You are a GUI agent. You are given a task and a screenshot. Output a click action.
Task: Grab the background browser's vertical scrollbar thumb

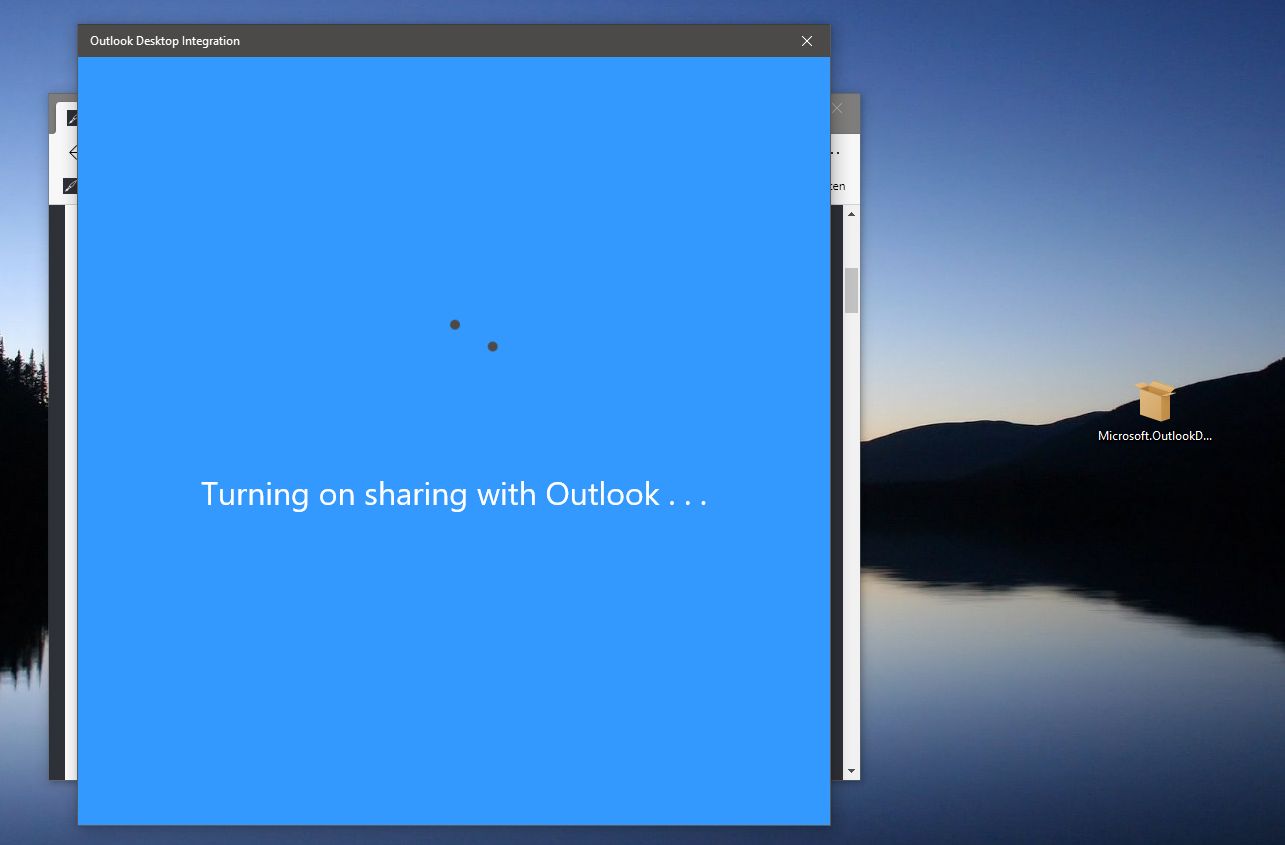pyautogui.click(x=852, y=290)
